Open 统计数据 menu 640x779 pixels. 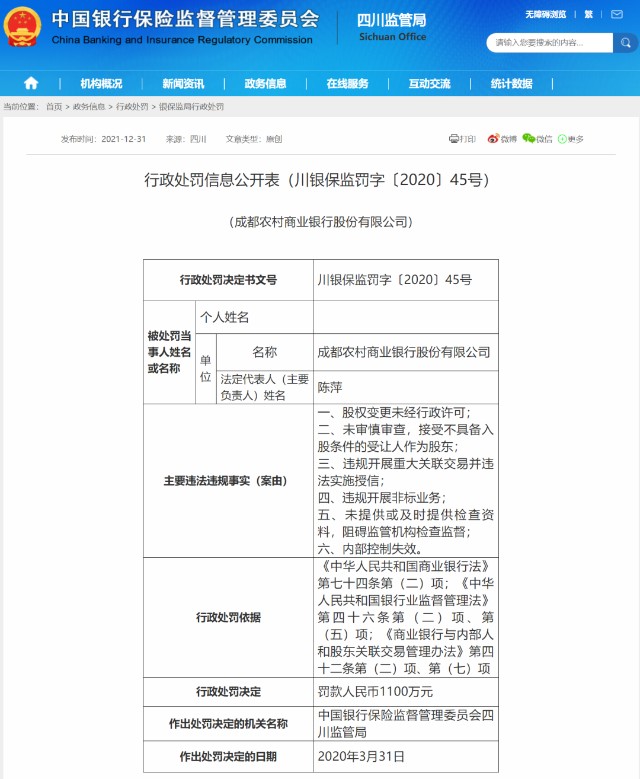click(x=511, y=83)
